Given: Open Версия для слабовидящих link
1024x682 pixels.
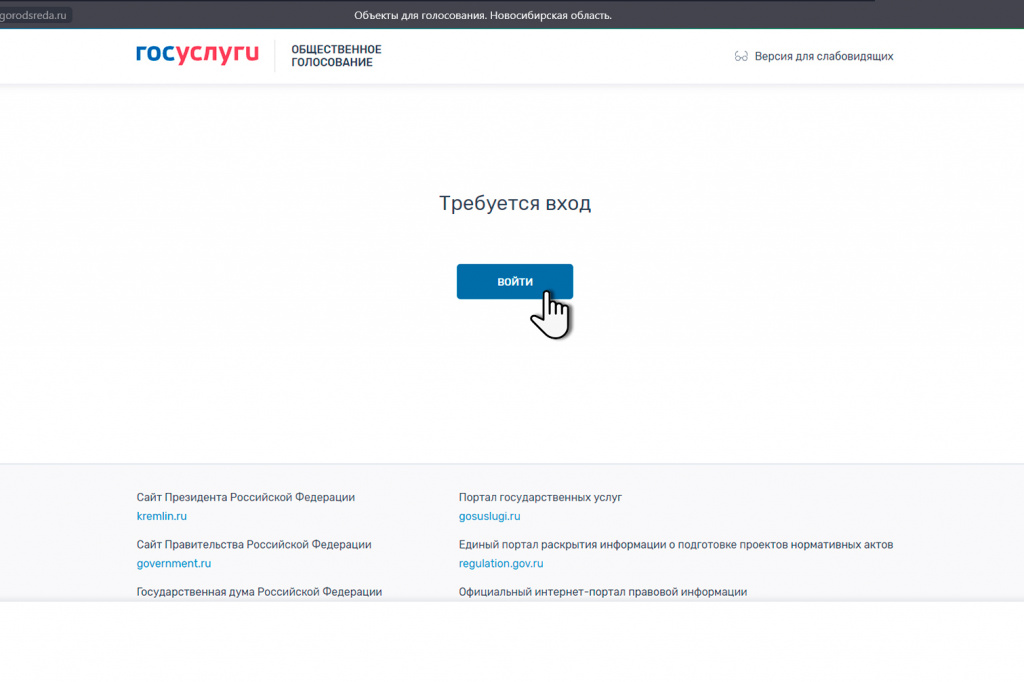Looking at the screenshot, I should click(x=823, y=57).
